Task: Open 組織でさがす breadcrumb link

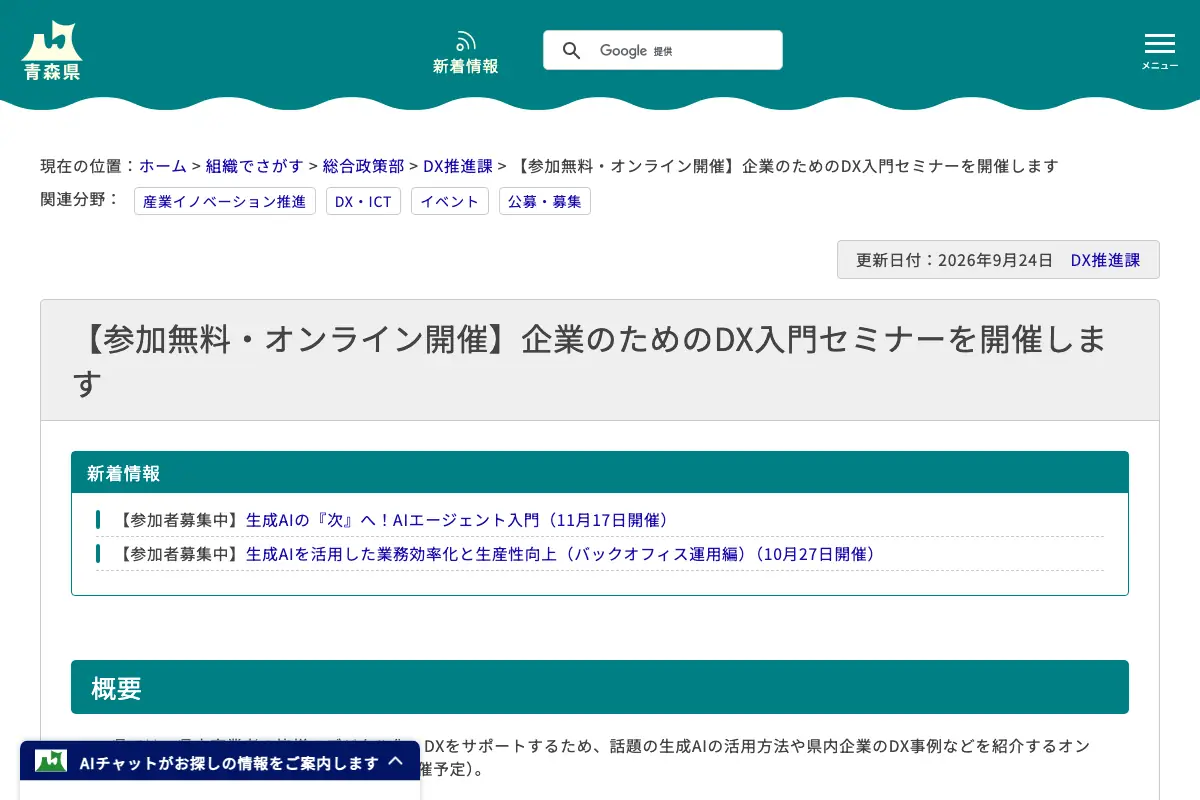Action: pos(254,166)
